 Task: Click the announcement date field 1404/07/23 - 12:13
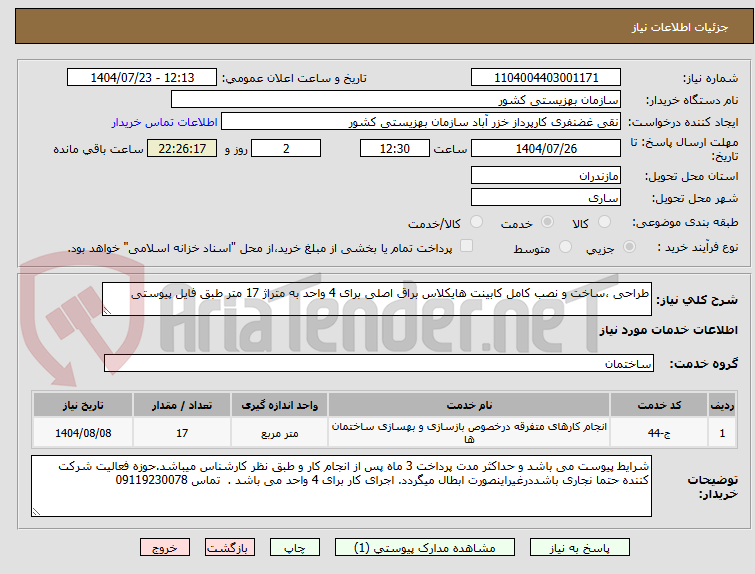pyautogui.click(x=142, y=78)
